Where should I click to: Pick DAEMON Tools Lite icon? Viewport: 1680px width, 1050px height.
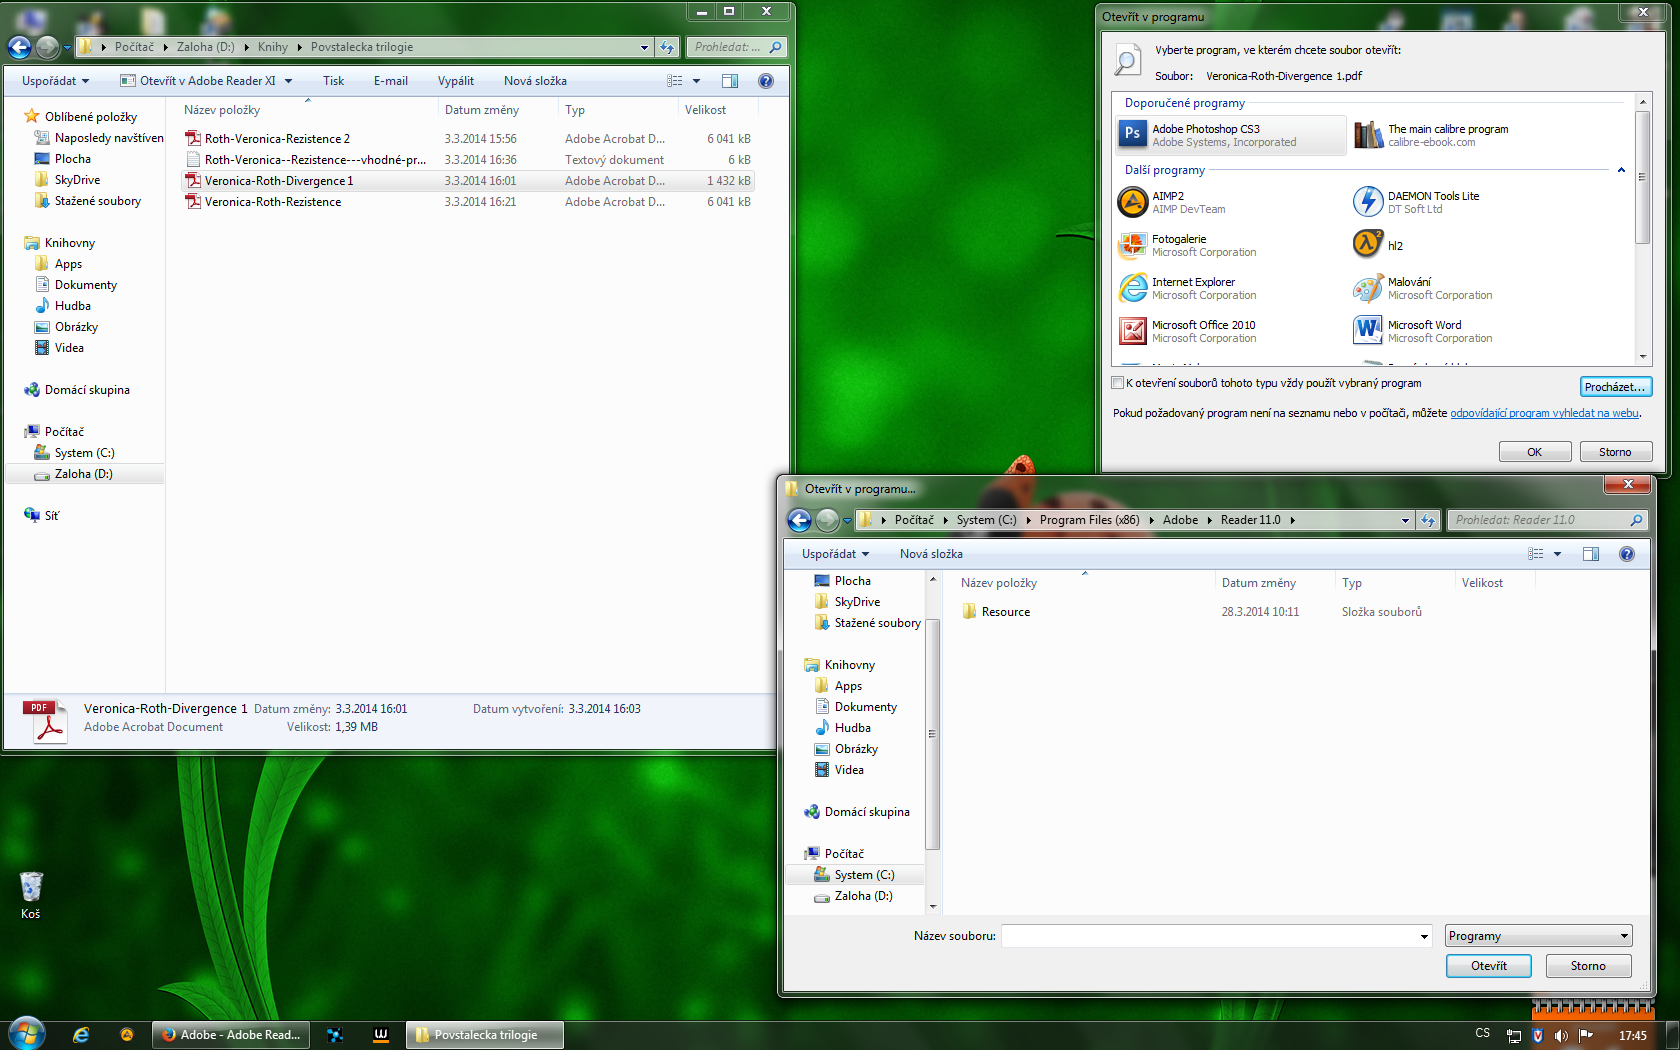[x=1368, y=202]
